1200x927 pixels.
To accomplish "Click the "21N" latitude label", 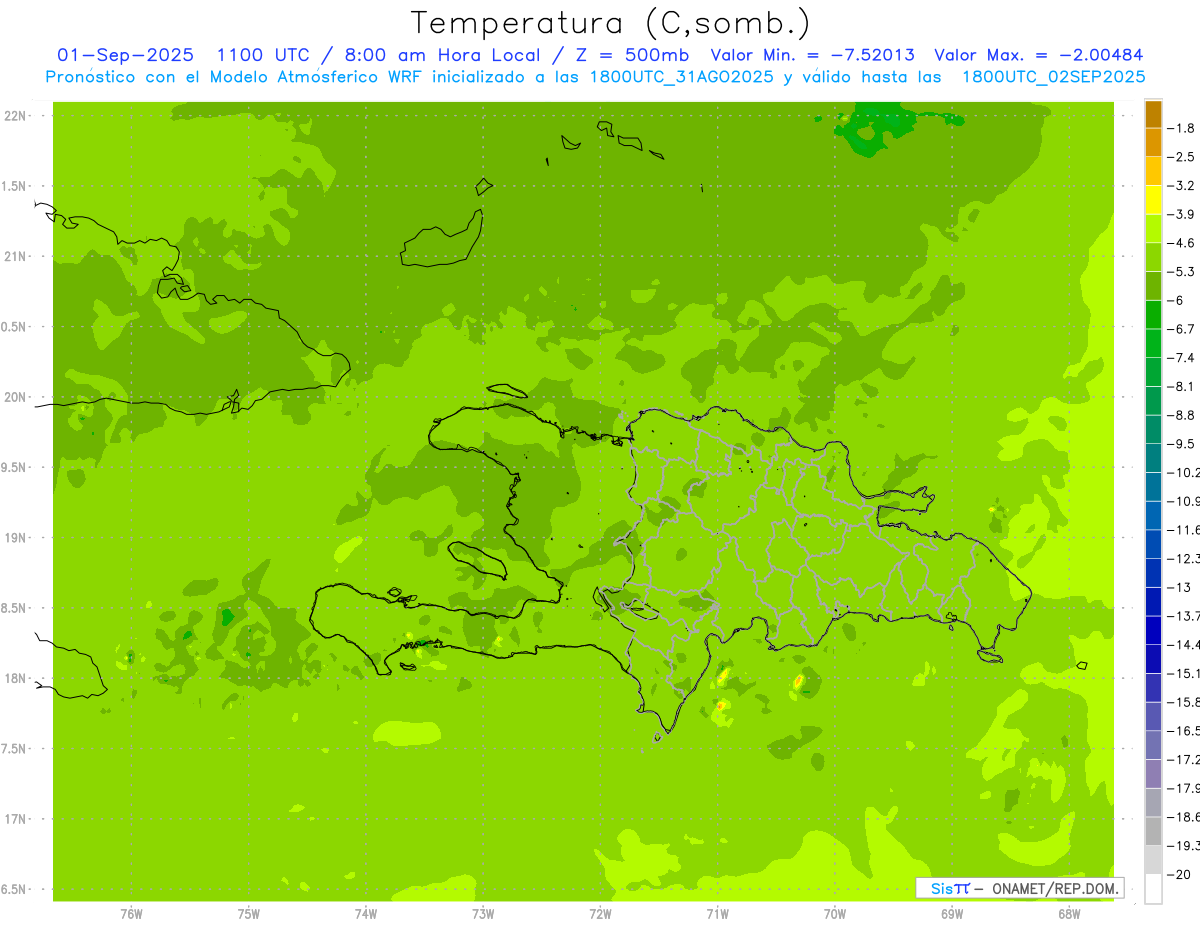I will [15, 256].
